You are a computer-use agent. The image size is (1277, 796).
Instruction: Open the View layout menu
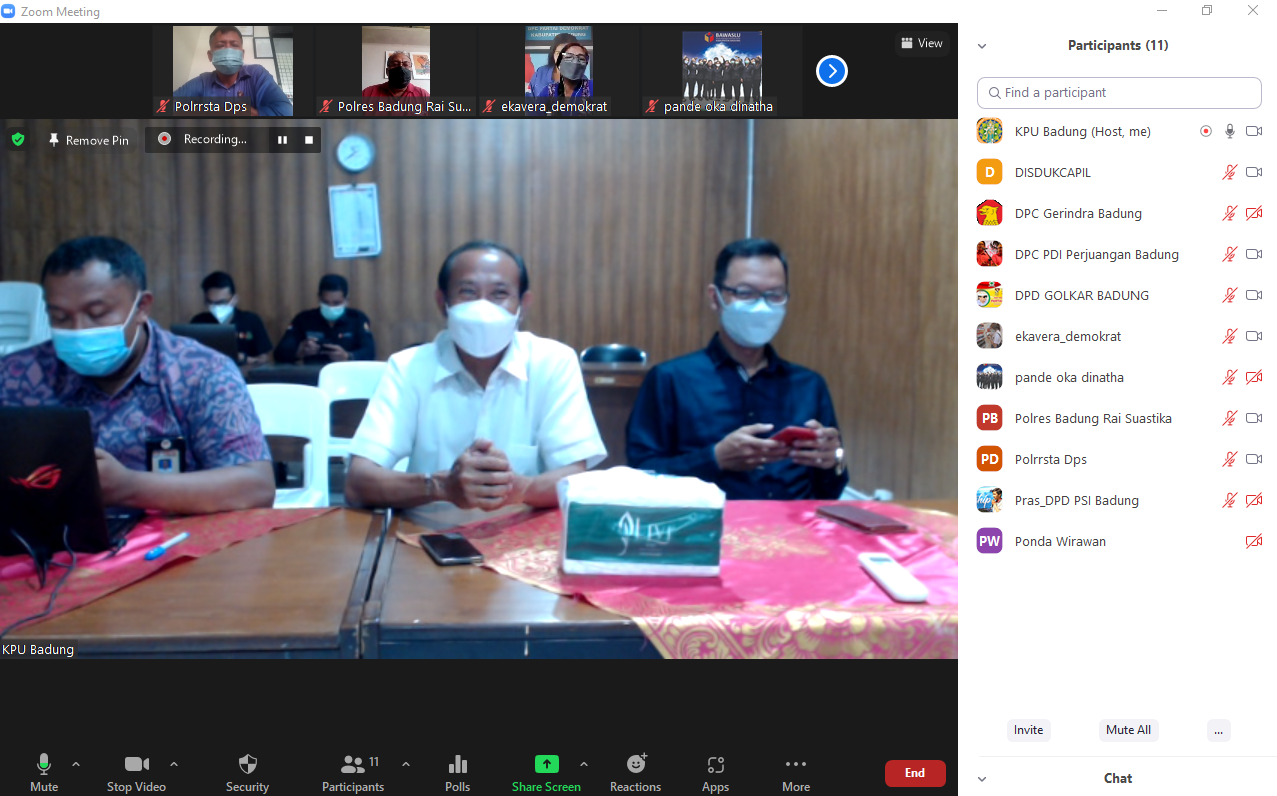tap(921, 43)
